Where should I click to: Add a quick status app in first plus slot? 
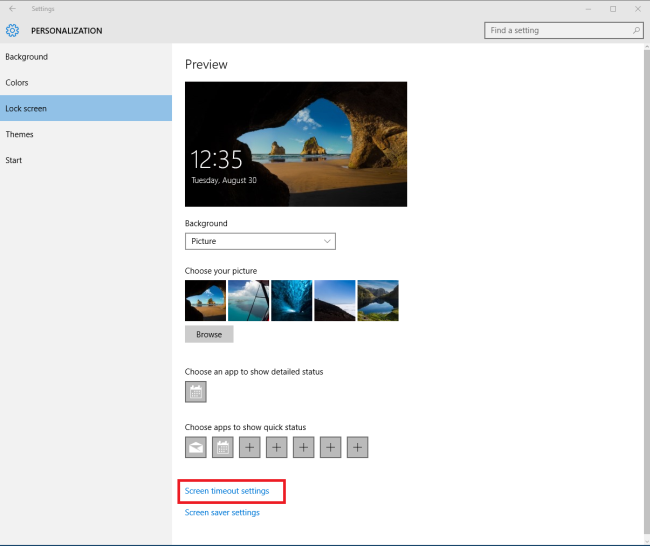coord(250,447)
